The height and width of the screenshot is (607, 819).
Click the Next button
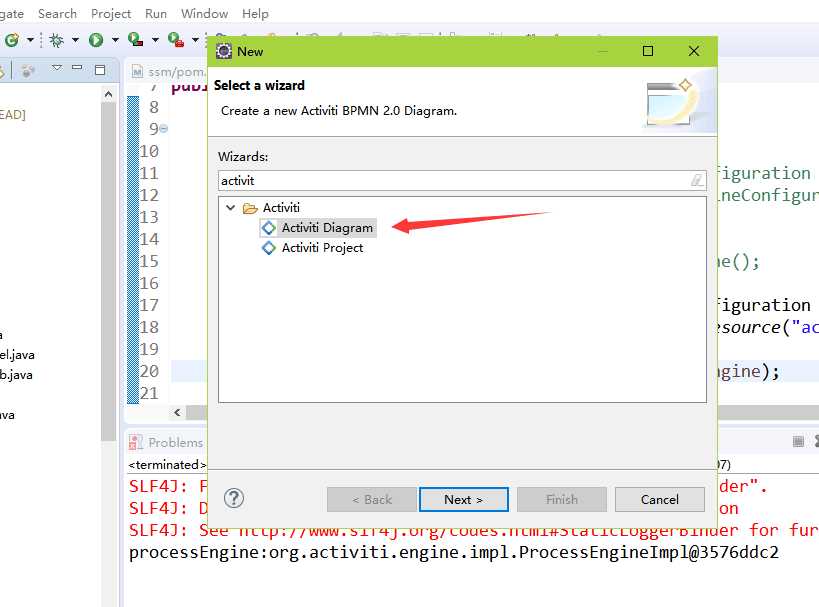pyautogui.click(x=464, y=499)
